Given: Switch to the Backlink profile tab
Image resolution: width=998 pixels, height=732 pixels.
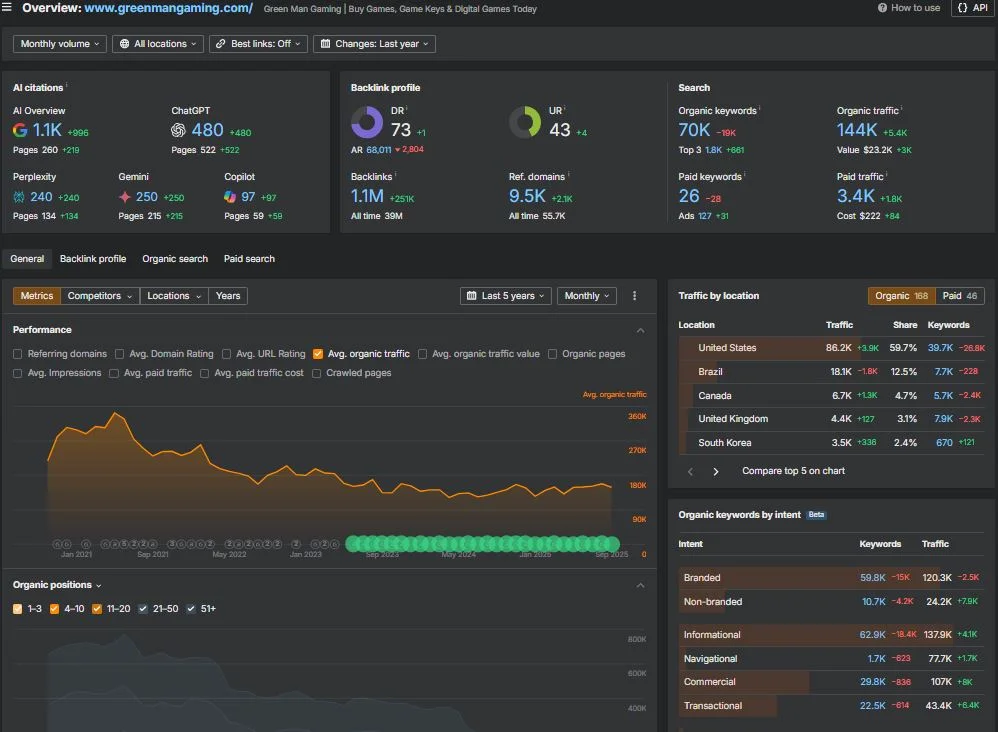Looking at the screenshot, I should (x=93, y=258).
